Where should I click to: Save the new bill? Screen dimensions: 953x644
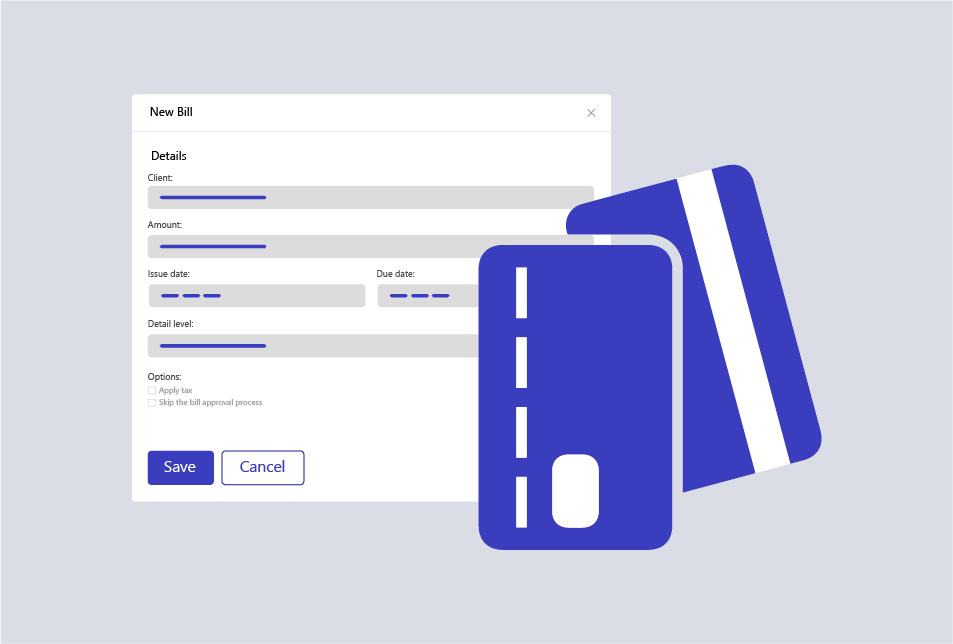[181, 468]
